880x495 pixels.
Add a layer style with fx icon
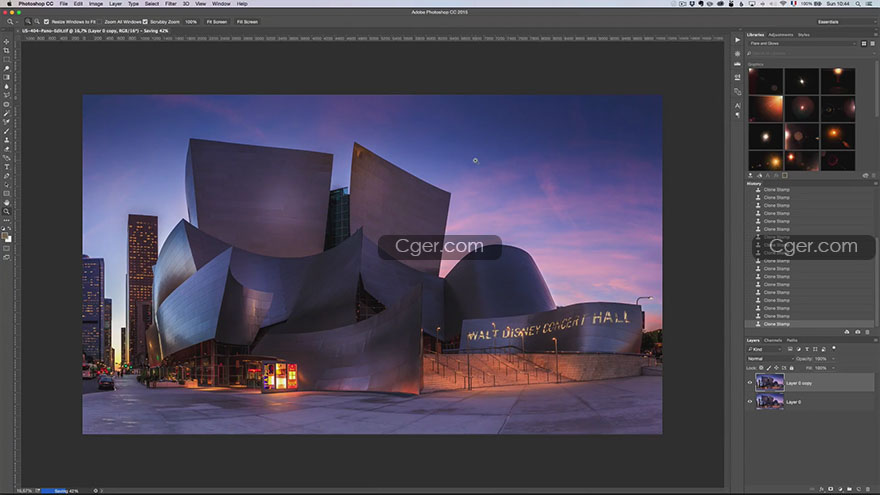[822, 489]
